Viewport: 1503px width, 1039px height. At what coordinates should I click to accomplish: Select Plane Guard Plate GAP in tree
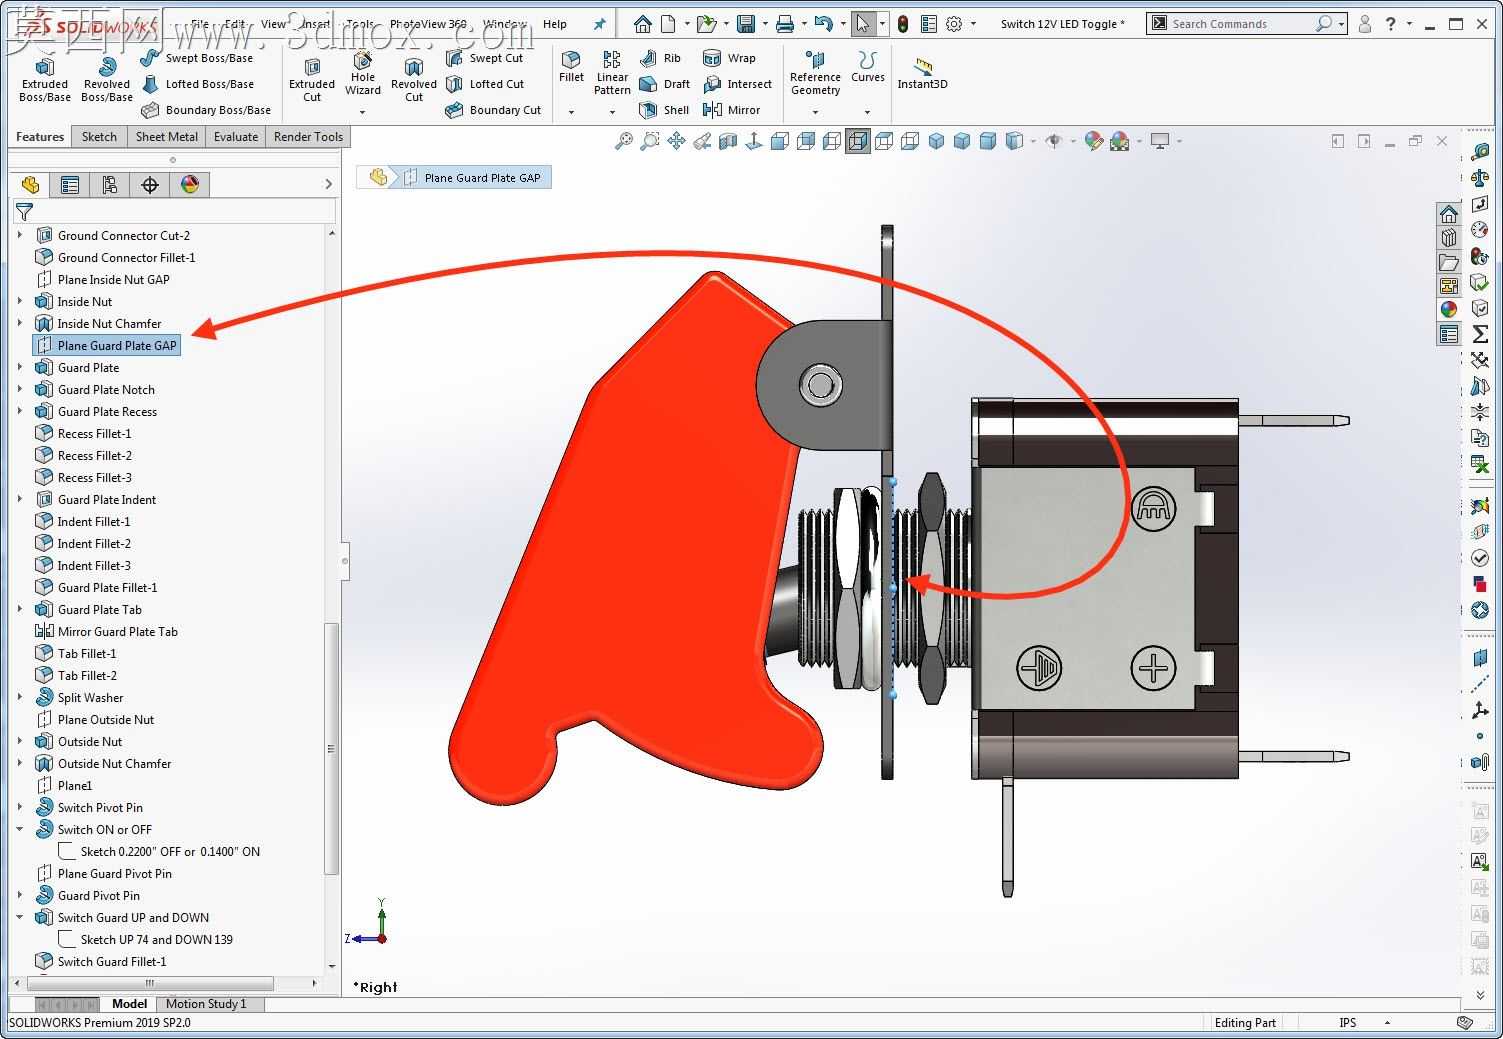click(107, 346)
